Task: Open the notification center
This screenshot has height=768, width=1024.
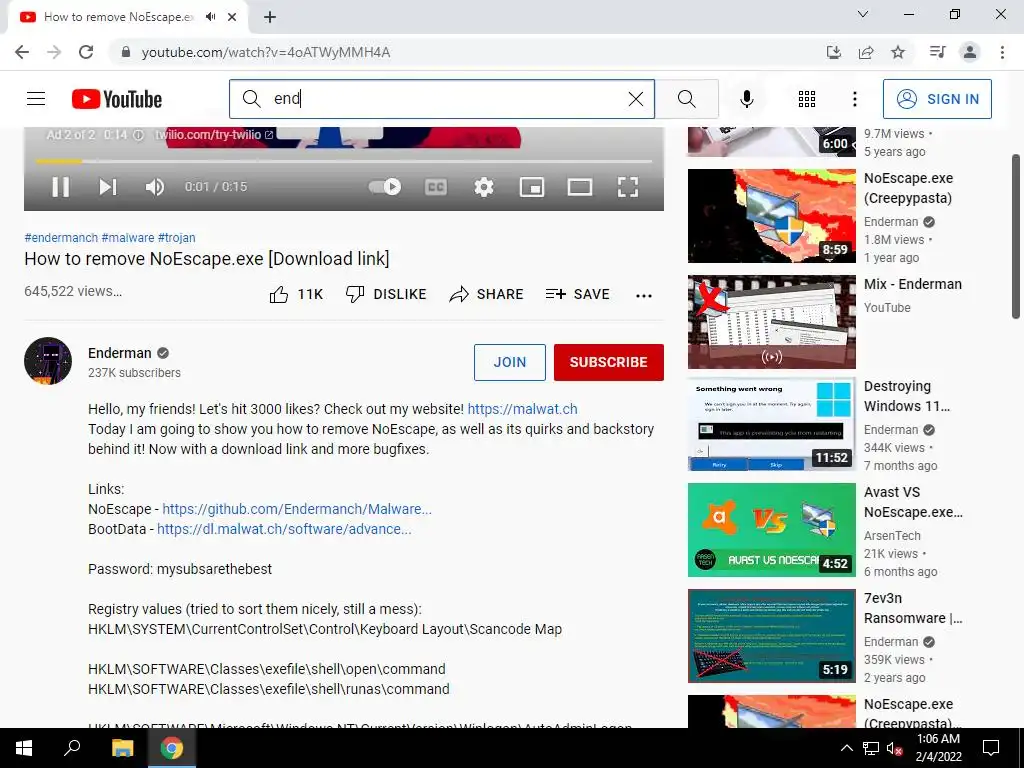Action: point(991,748)
